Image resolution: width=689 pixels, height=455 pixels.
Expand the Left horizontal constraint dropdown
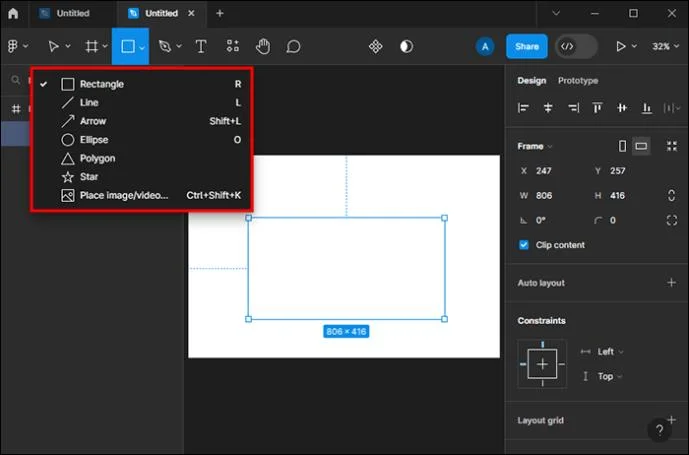click(610, 352)
